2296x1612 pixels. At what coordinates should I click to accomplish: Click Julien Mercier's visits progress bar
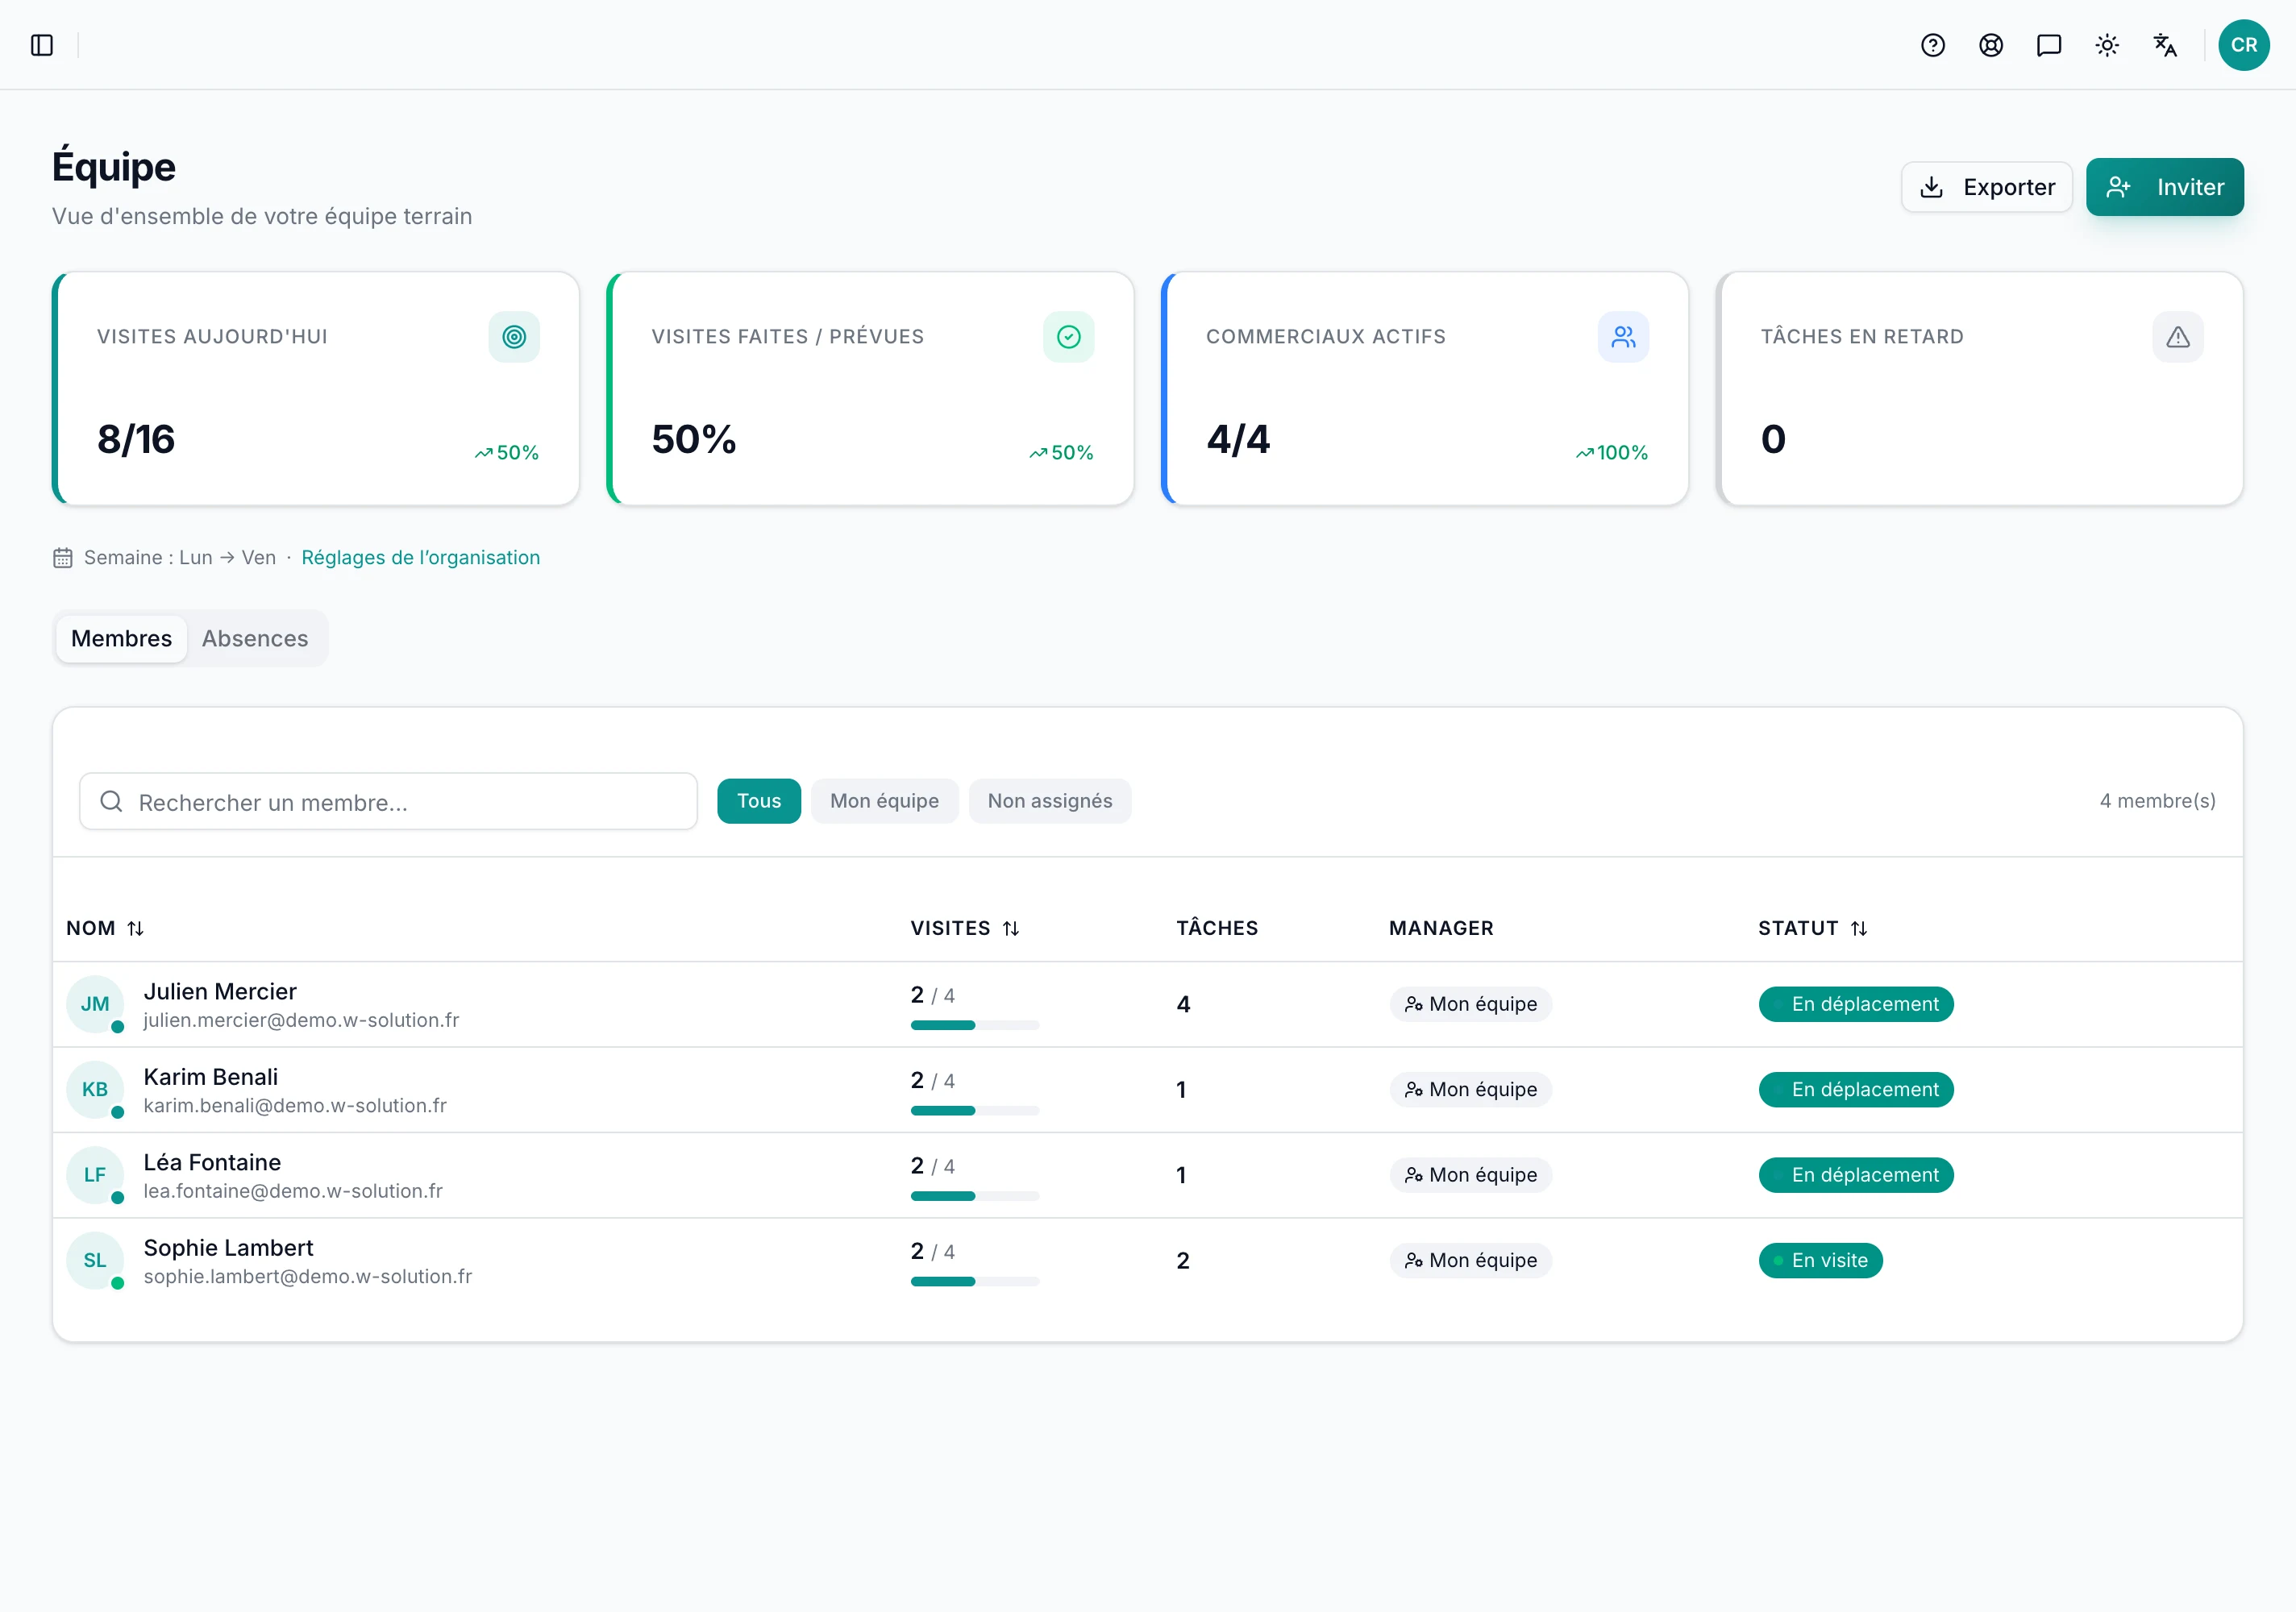point(975,1025)
